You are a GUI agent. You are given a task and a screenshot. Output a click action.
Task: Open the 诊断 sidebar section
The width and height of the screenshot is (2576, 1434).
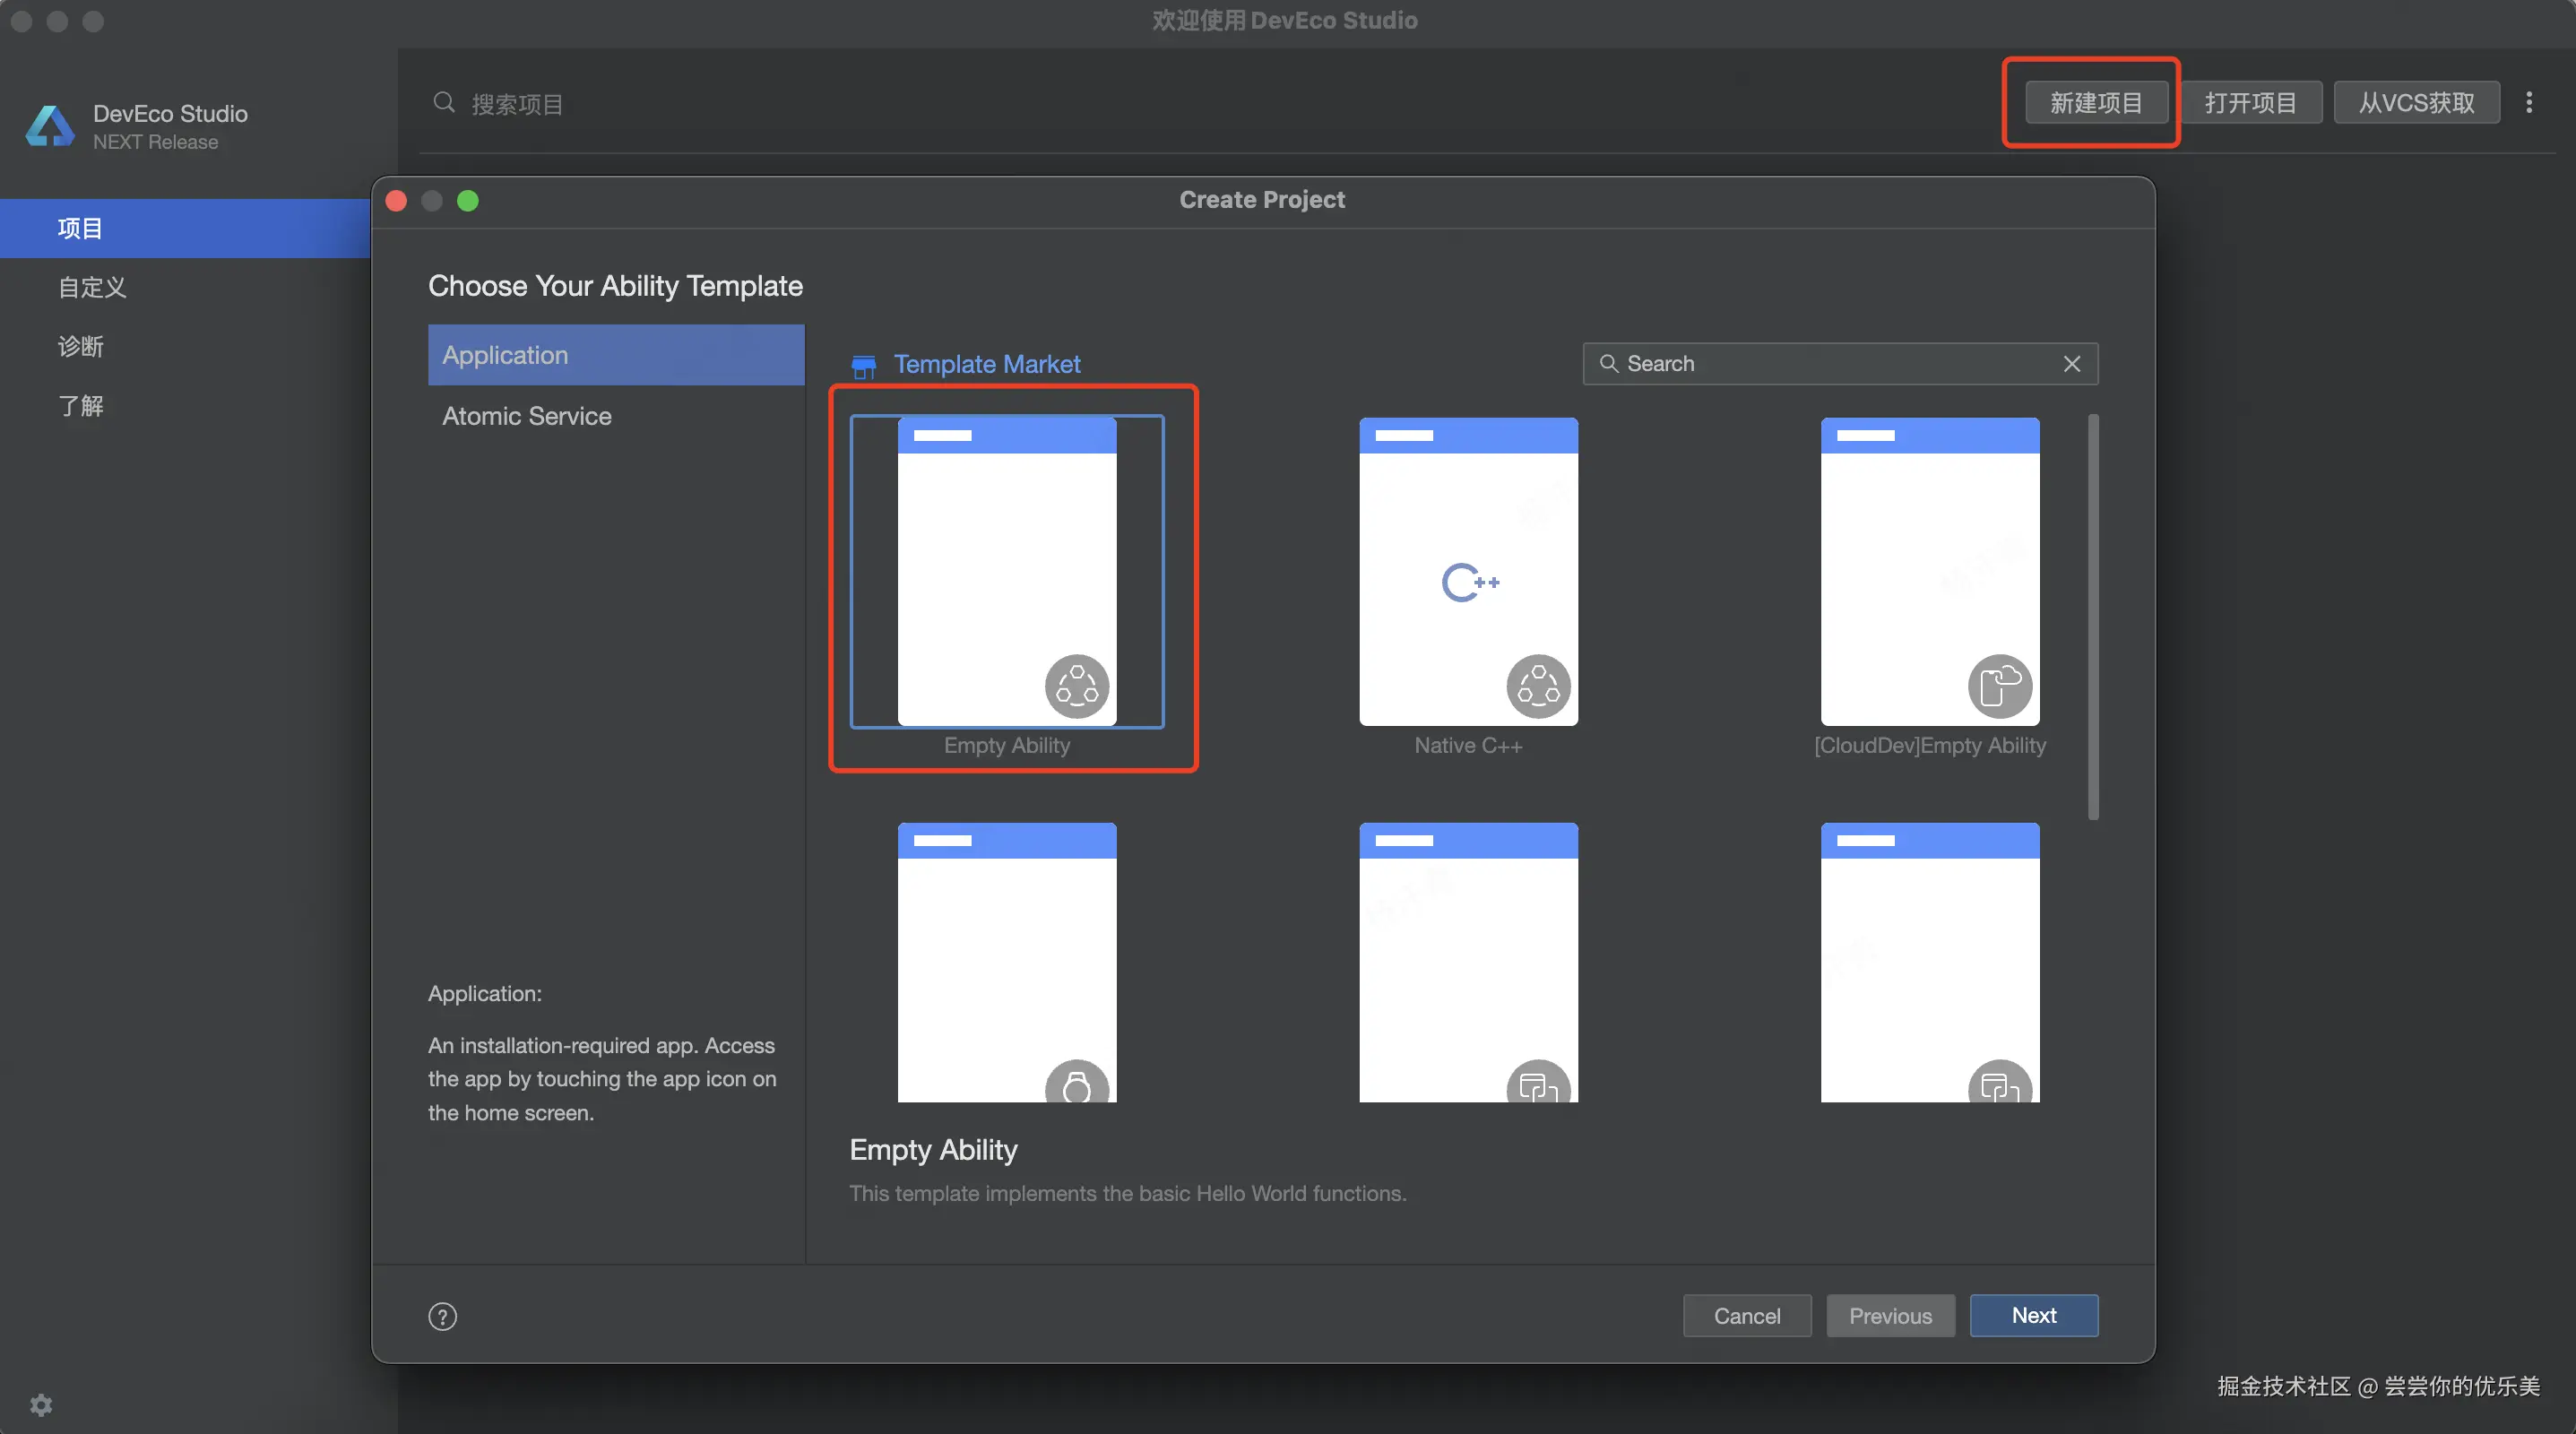tap(80, 346)
